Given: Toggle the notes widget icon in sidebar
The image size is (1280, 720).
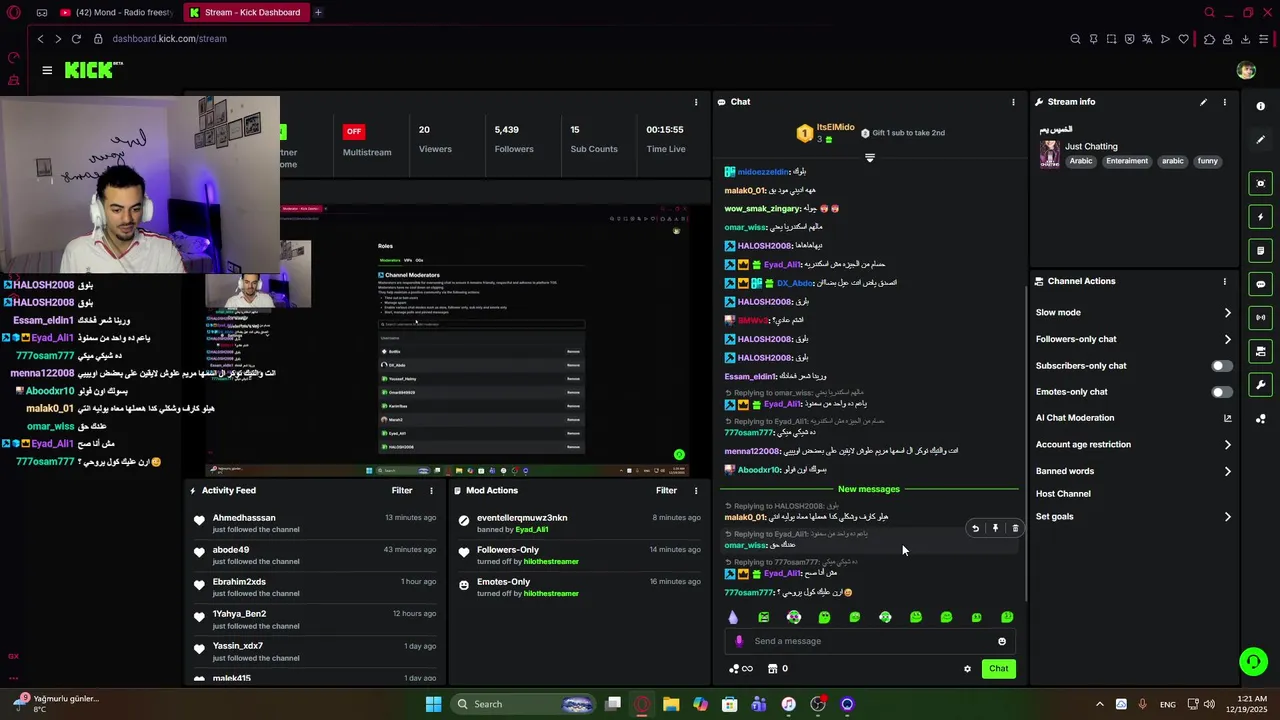Looking at the screenshot, I should point(1260,250).
